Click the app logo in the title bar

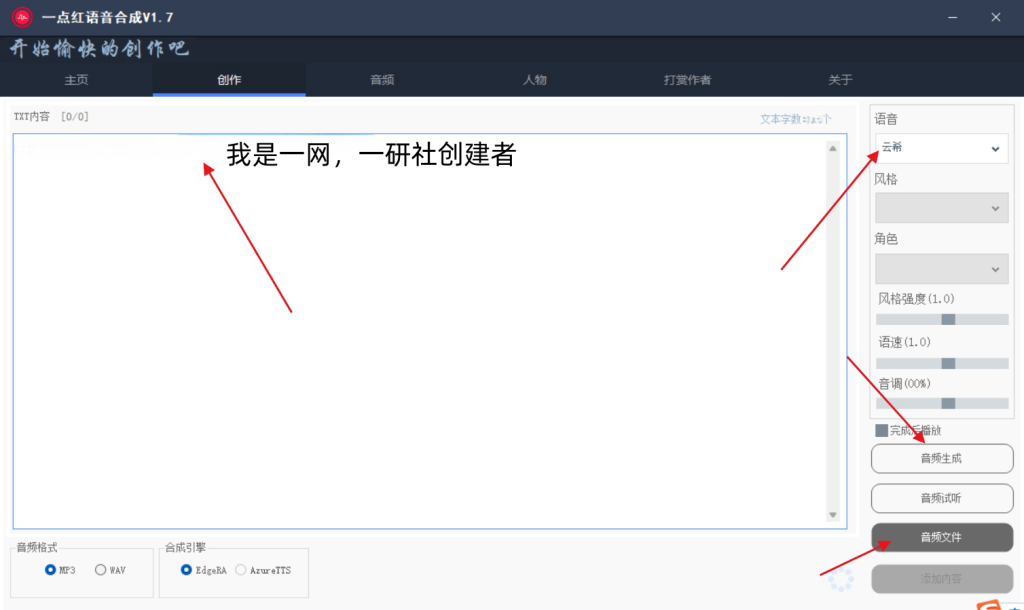pos(22,16)
